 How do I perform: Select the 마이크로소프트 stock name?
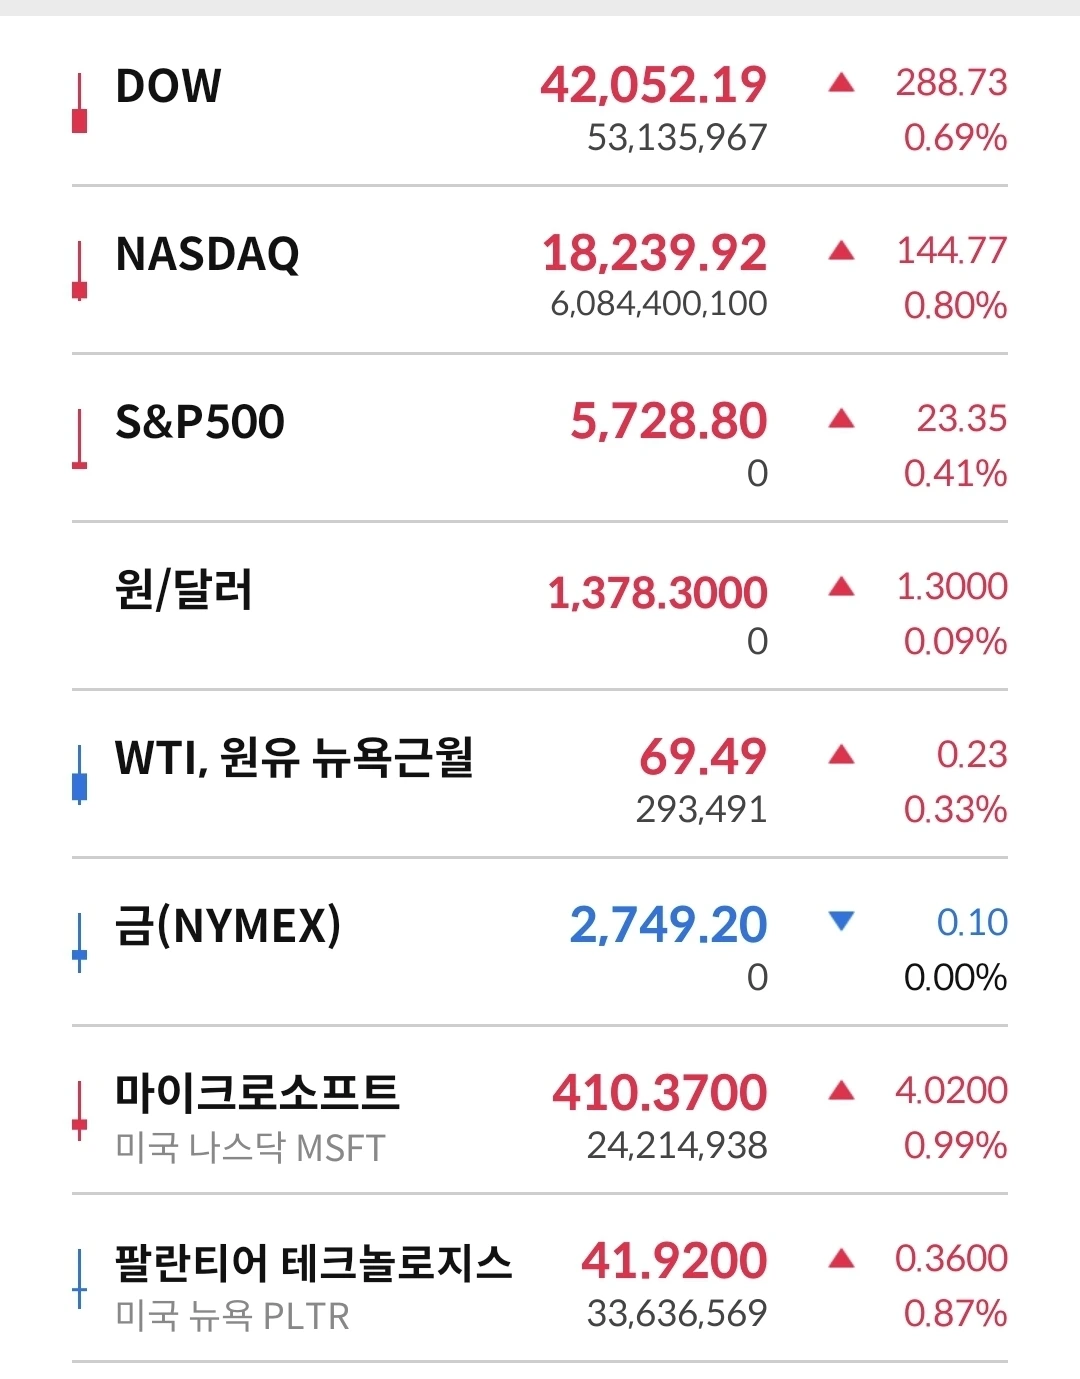click(258, 1092)
